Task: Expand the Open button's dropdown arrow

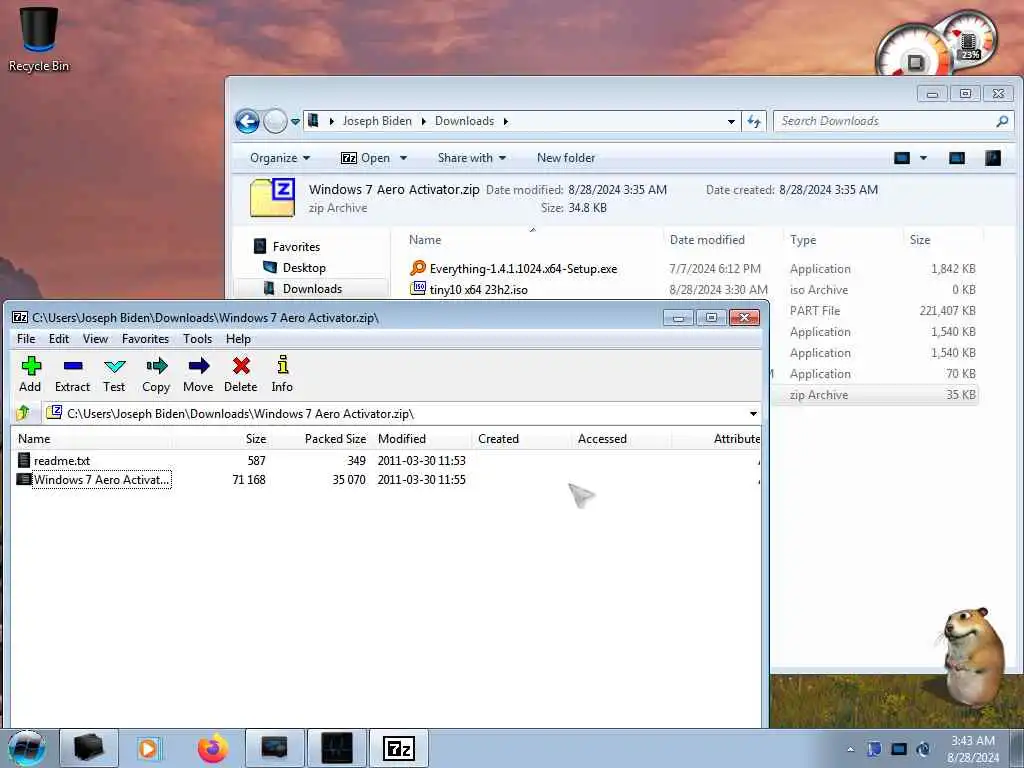Action: pyautogui.click(x=403, y=158)
